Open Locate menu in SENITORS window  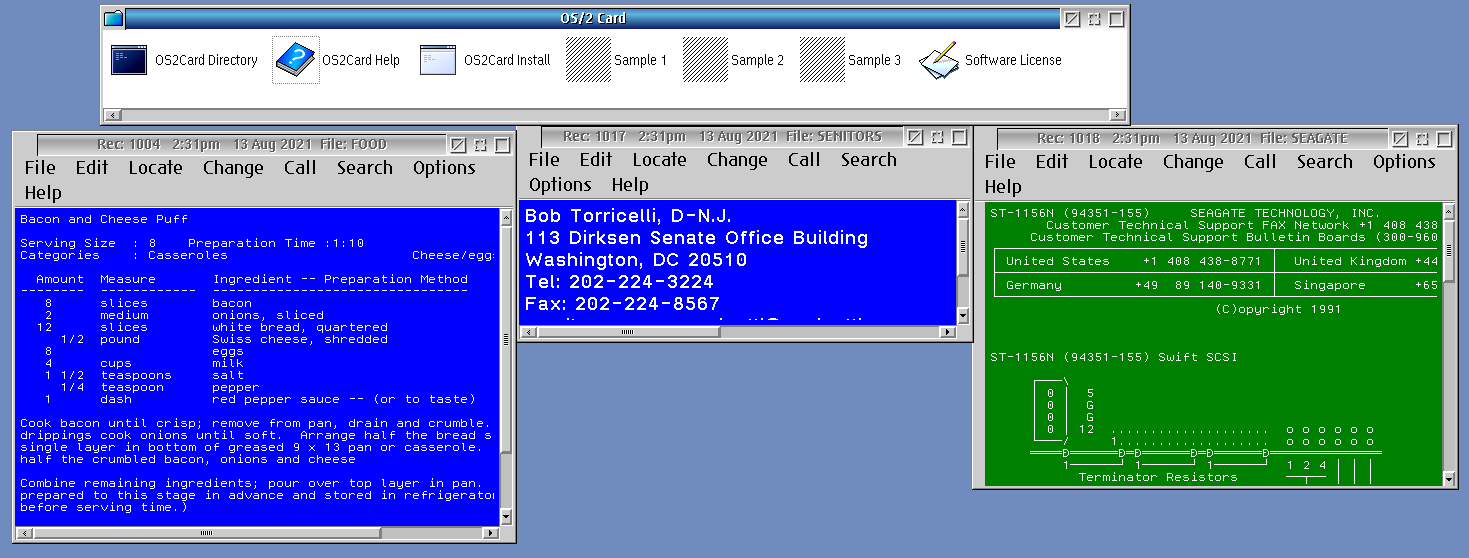659,160
